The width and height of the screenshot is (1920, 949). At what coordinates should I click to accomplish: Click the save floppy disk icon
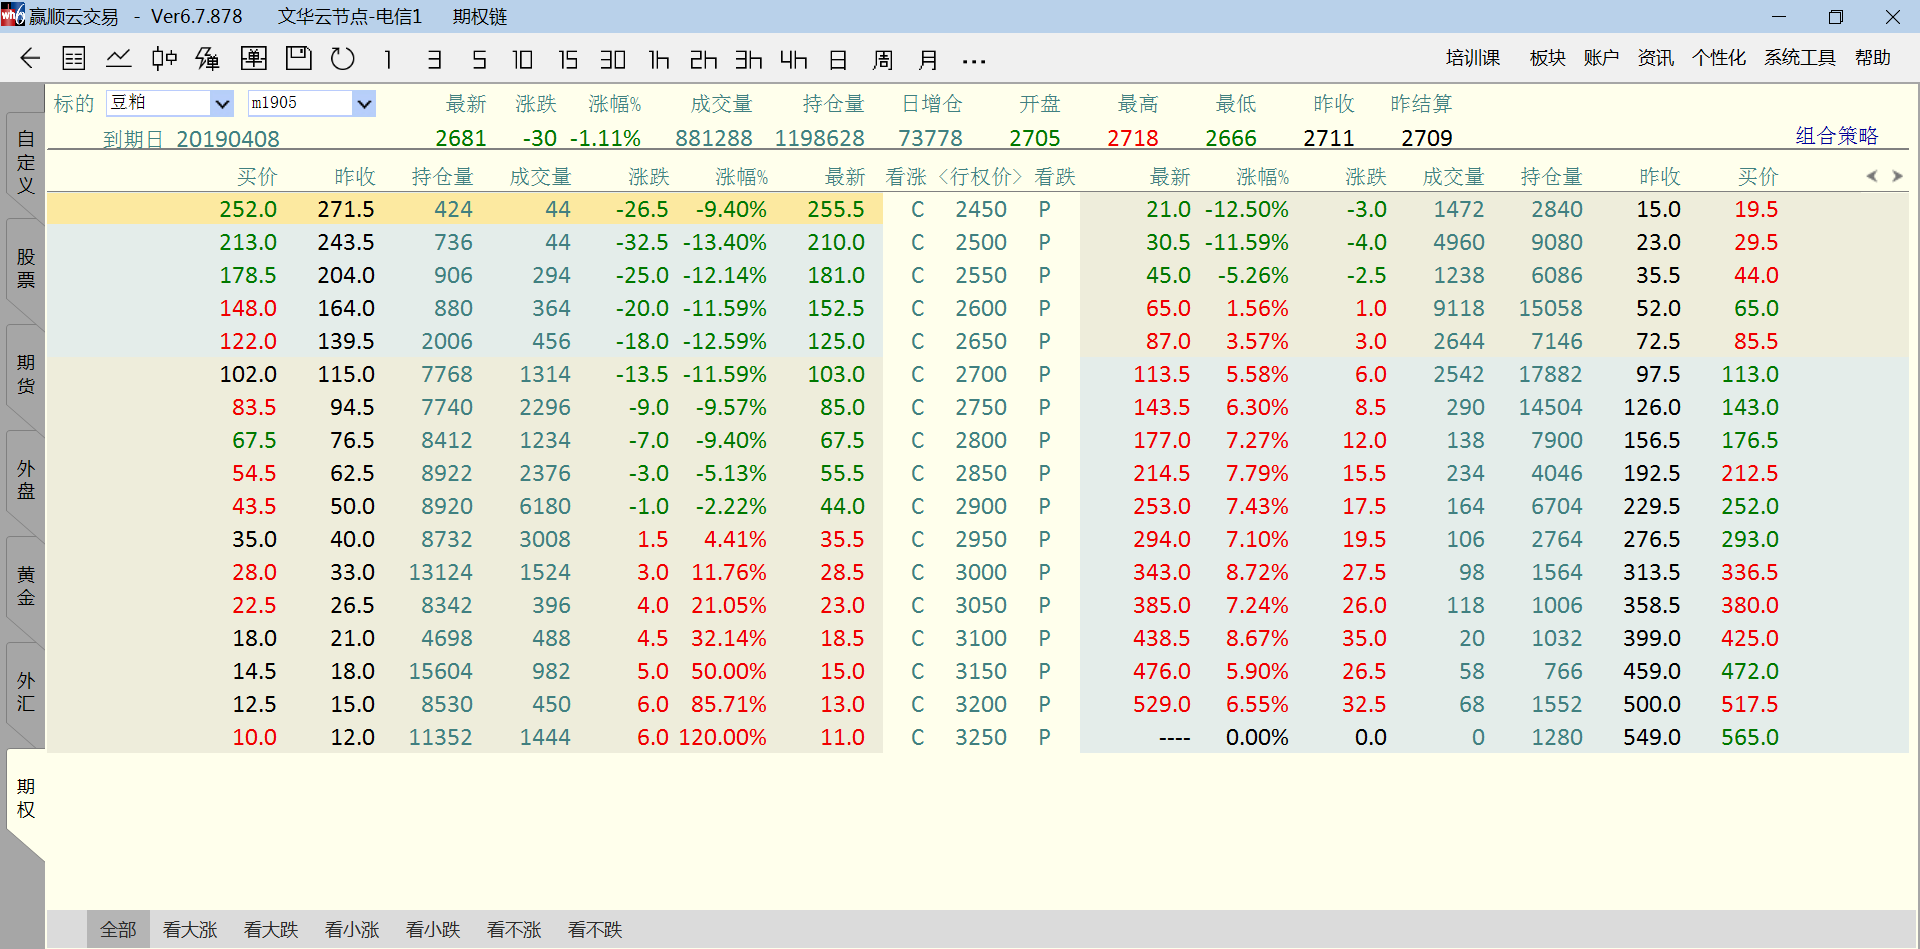pyautogui.click(x=298, y=59)
